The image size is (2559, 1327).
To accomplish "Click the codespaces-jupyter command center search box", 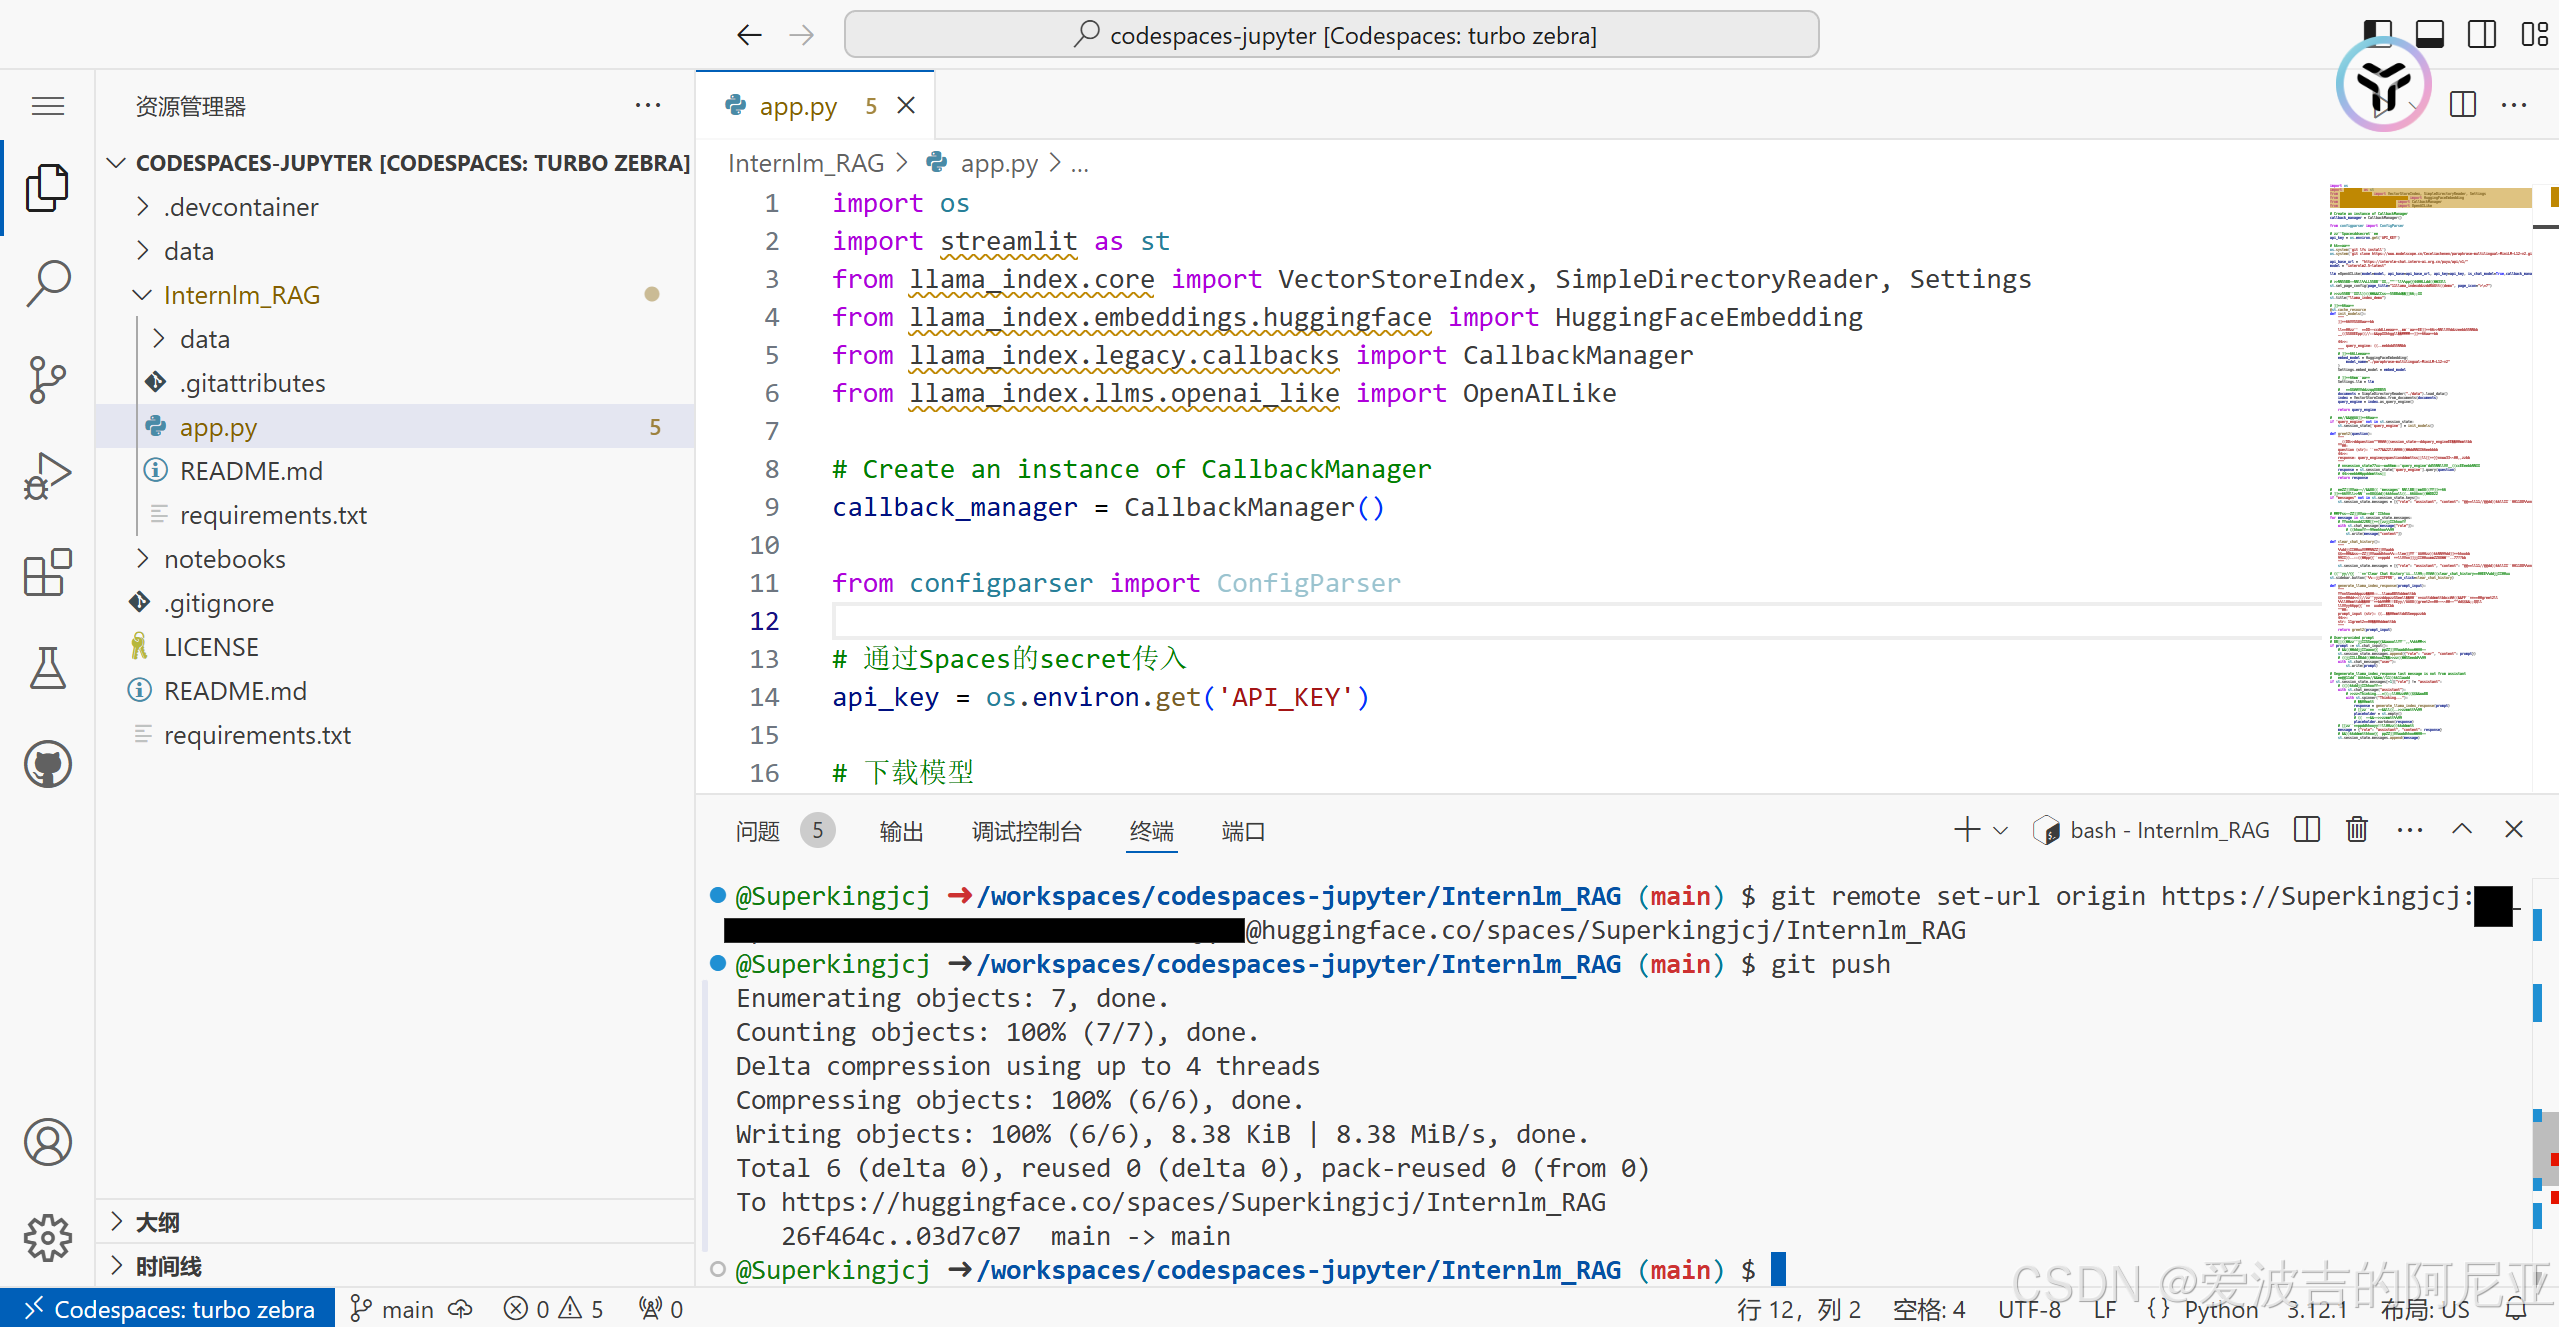I will pos(1331,35).
